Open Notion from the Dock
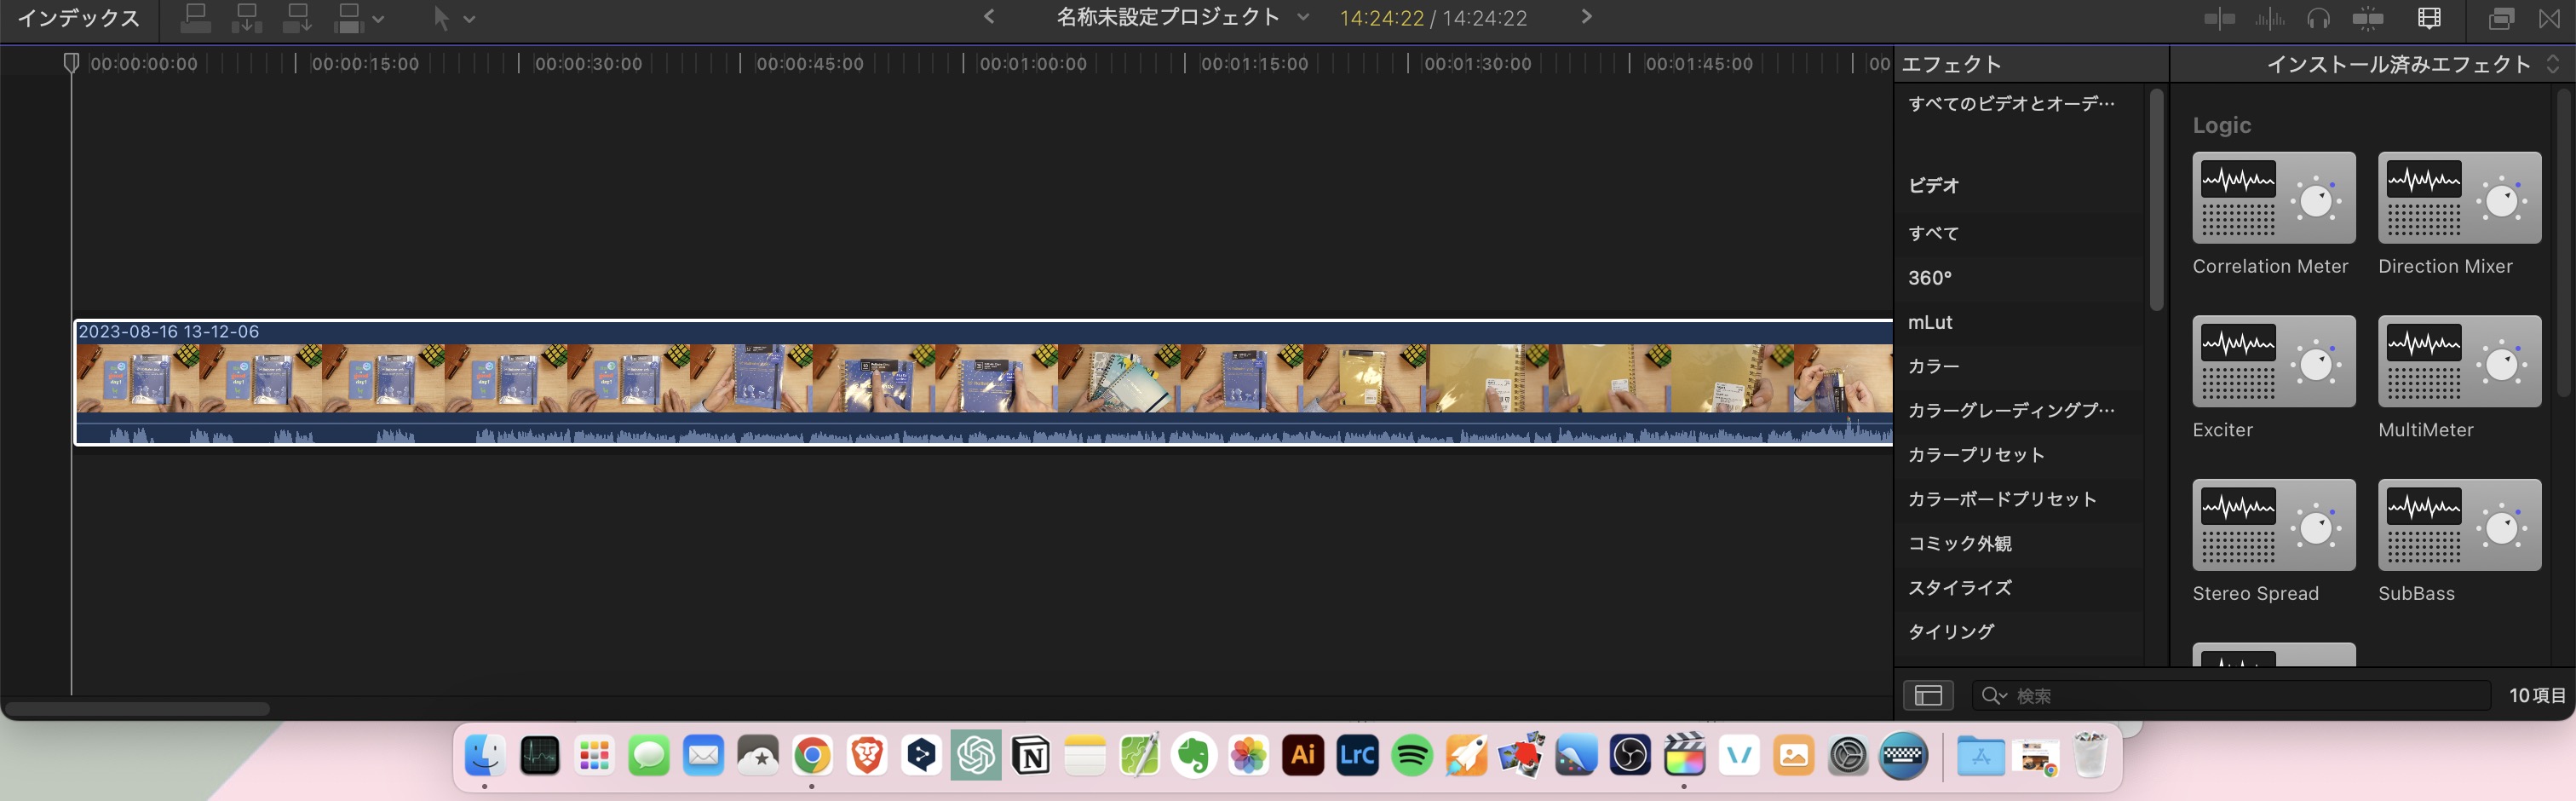Image resolution: width=2576 pixels, height=801 pixels. [1030, 756]
